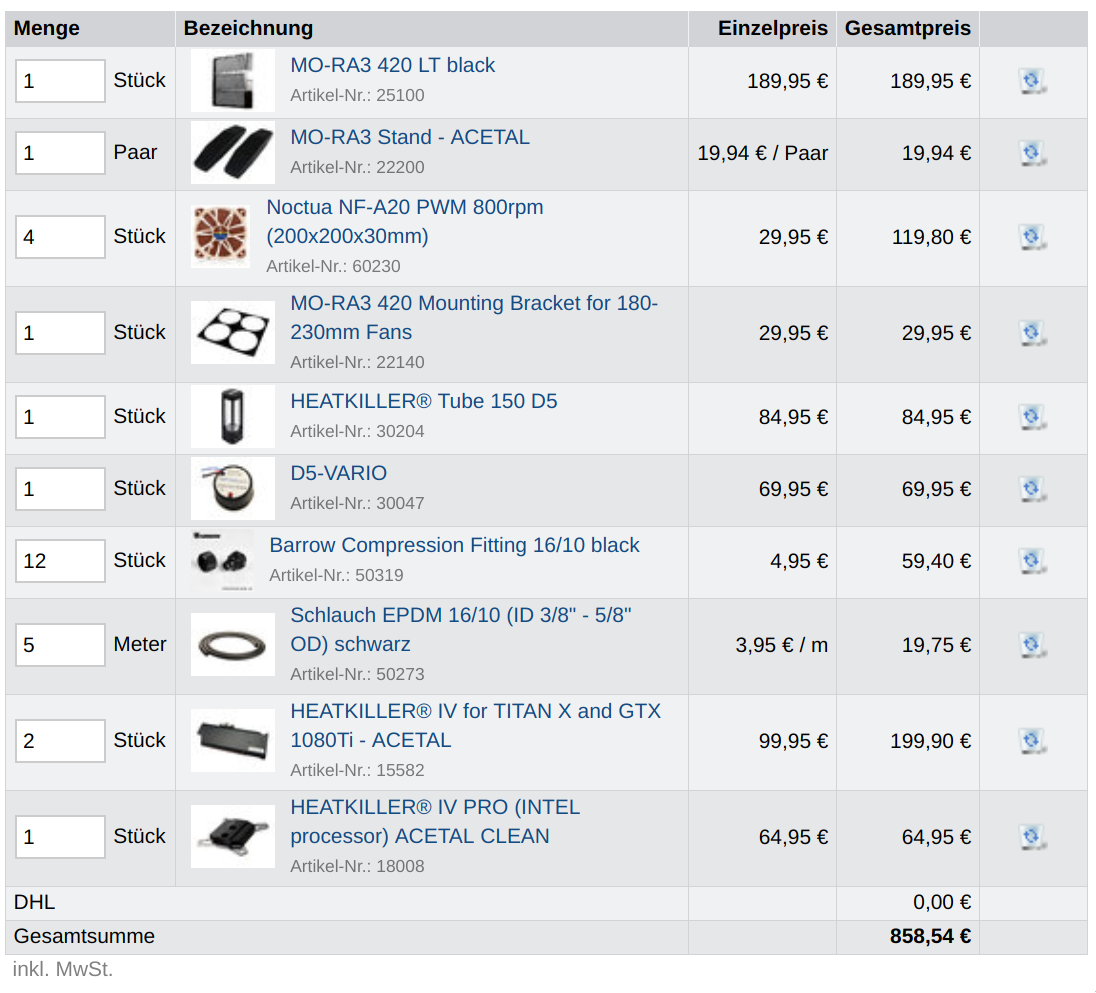Open Noctua NF-A20 PWM 800rpm link
Image resolution: width=1096 pixels, height=993 pixels.
[x=405, y=222]
